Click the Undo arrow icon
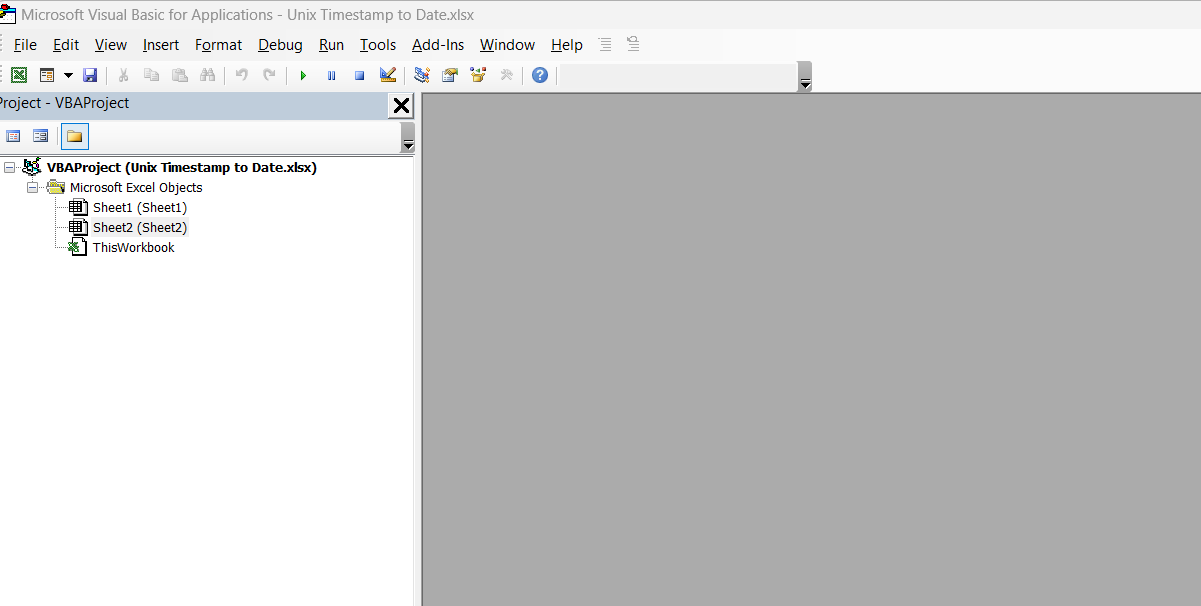Image resolution: width=1201 pixels, height=606 pixels. pyautogui.click(x=241, y=75)
